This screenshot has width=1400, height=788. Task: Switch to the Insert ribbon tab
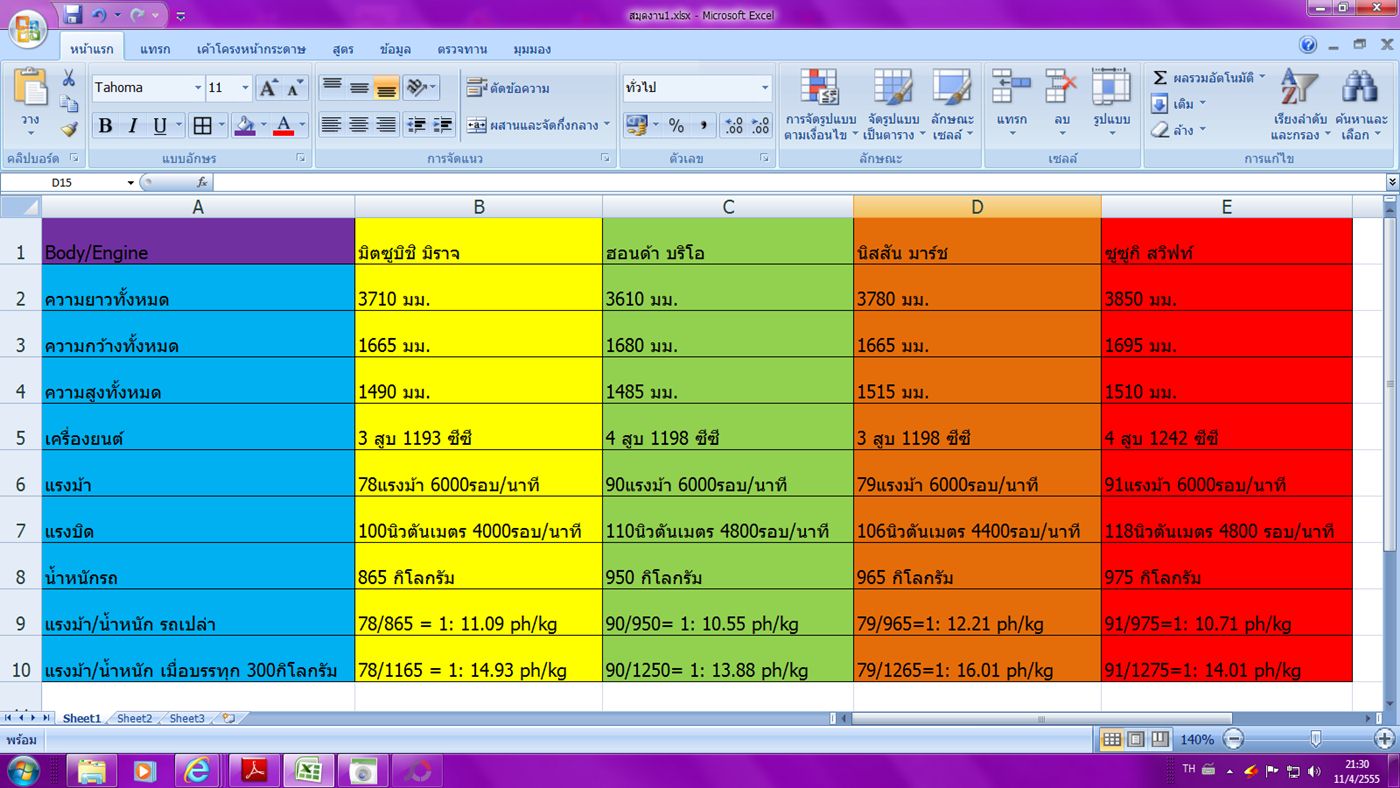155,49
